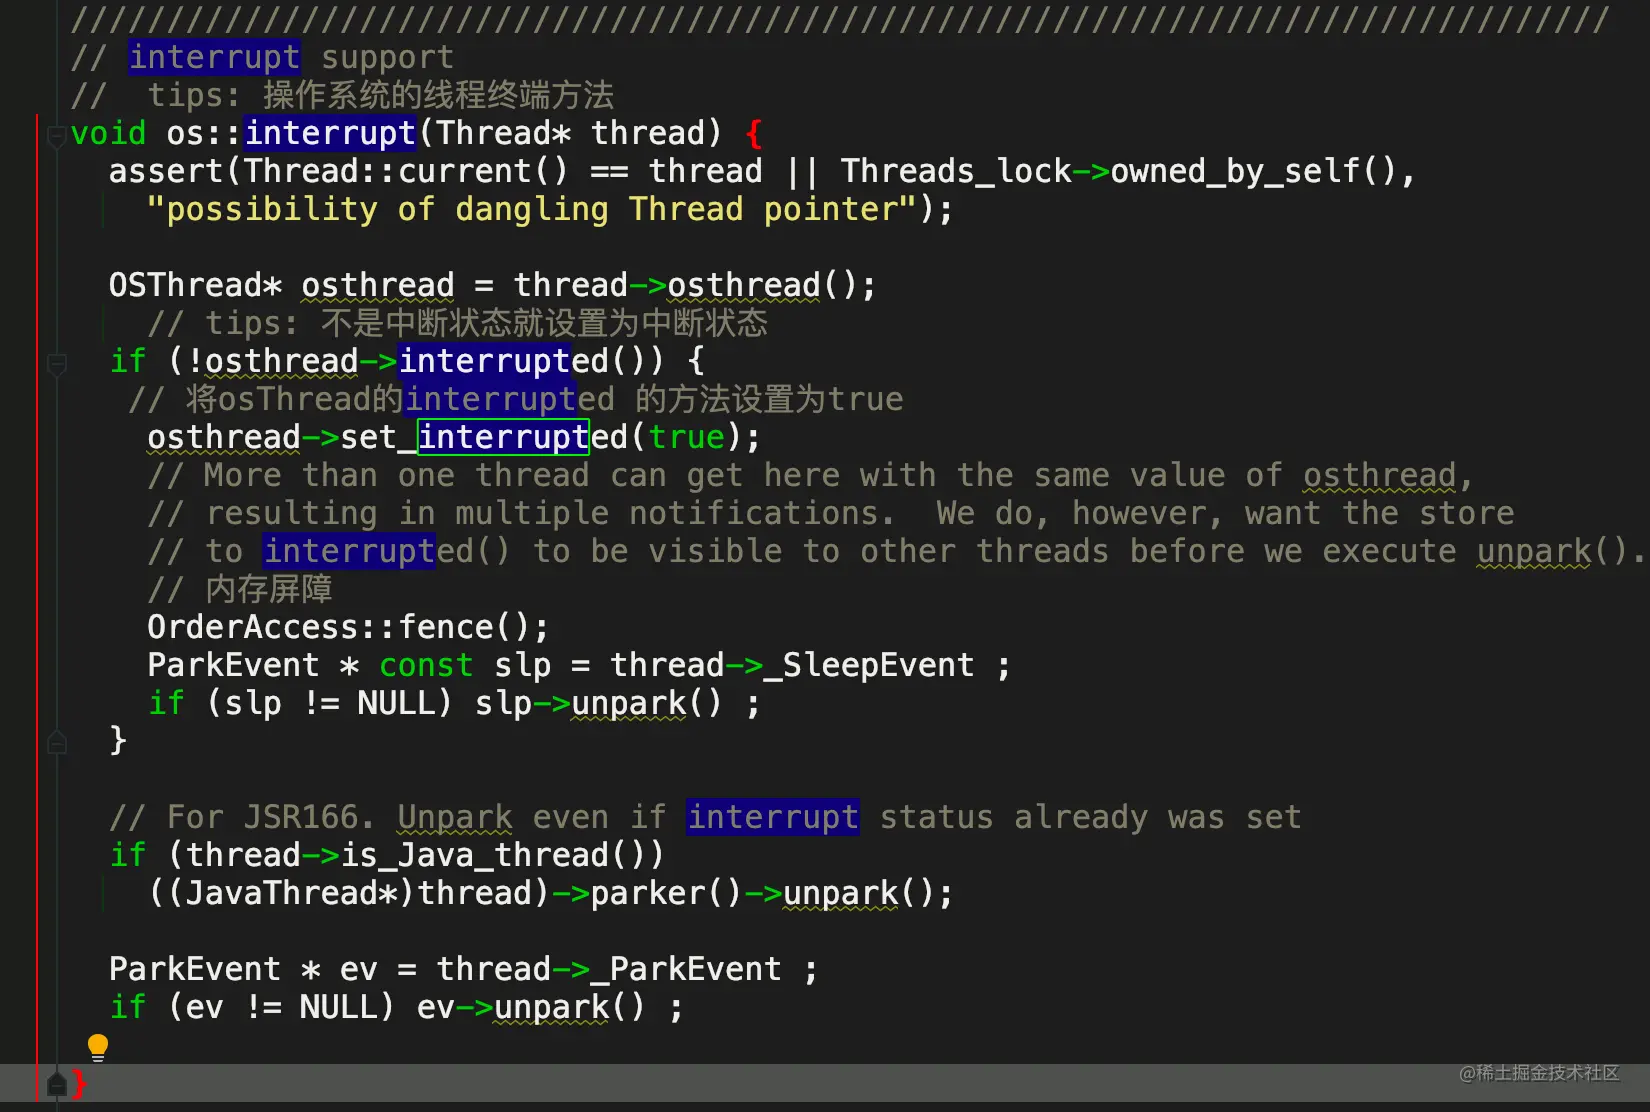Click the green-boxed interrupt in set_interrupted
The image size is (1650, 1112).
[504, 437]
